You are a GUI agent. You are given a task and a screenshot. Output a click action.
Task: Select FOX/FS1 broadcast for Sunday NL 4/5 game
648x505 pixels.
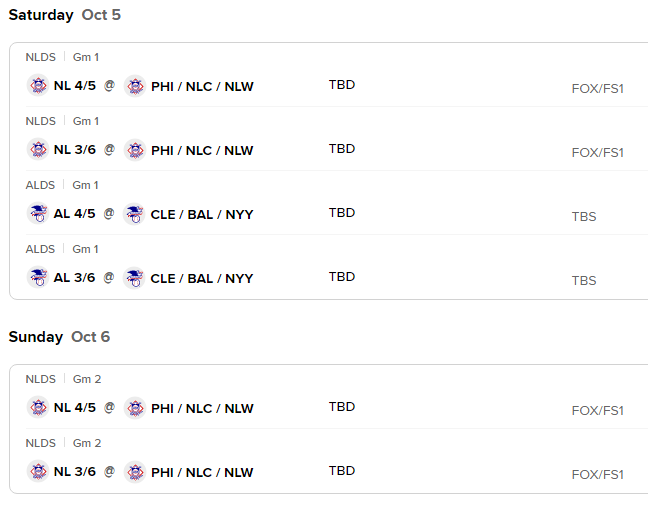(x=598, y=410)
